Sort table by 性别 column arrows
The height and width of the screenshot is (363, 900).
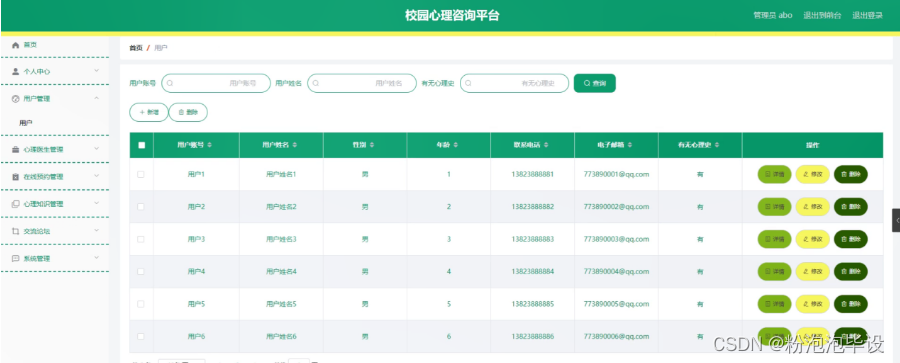[x=372, y=145]
